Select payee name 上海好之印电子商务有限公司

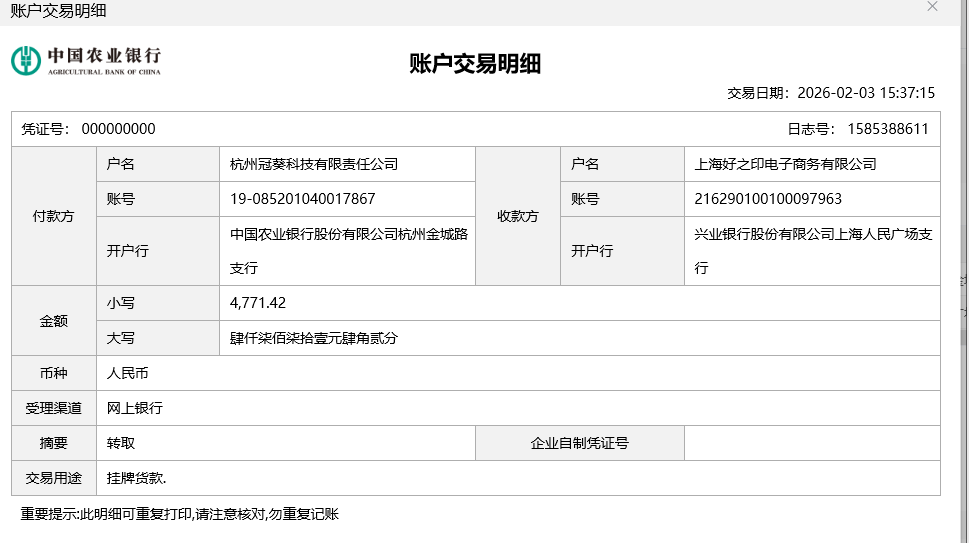[x=785, y=164]
